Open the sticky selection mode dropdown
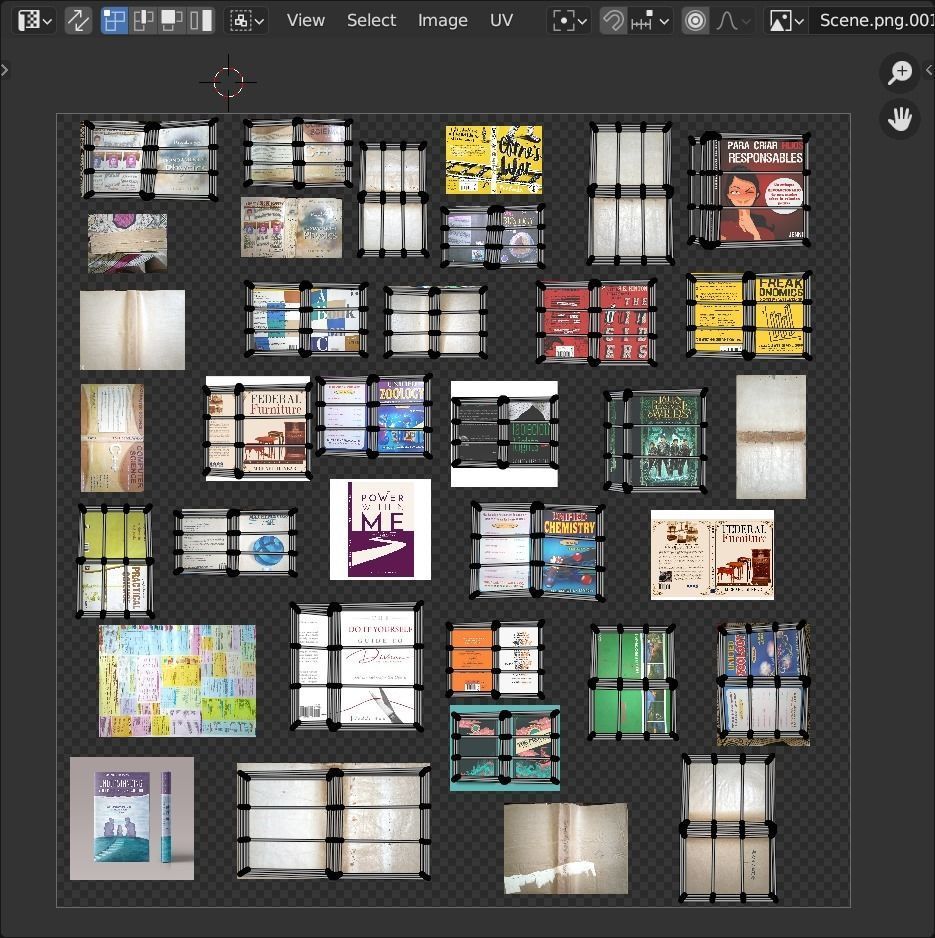 coord(246,20)
